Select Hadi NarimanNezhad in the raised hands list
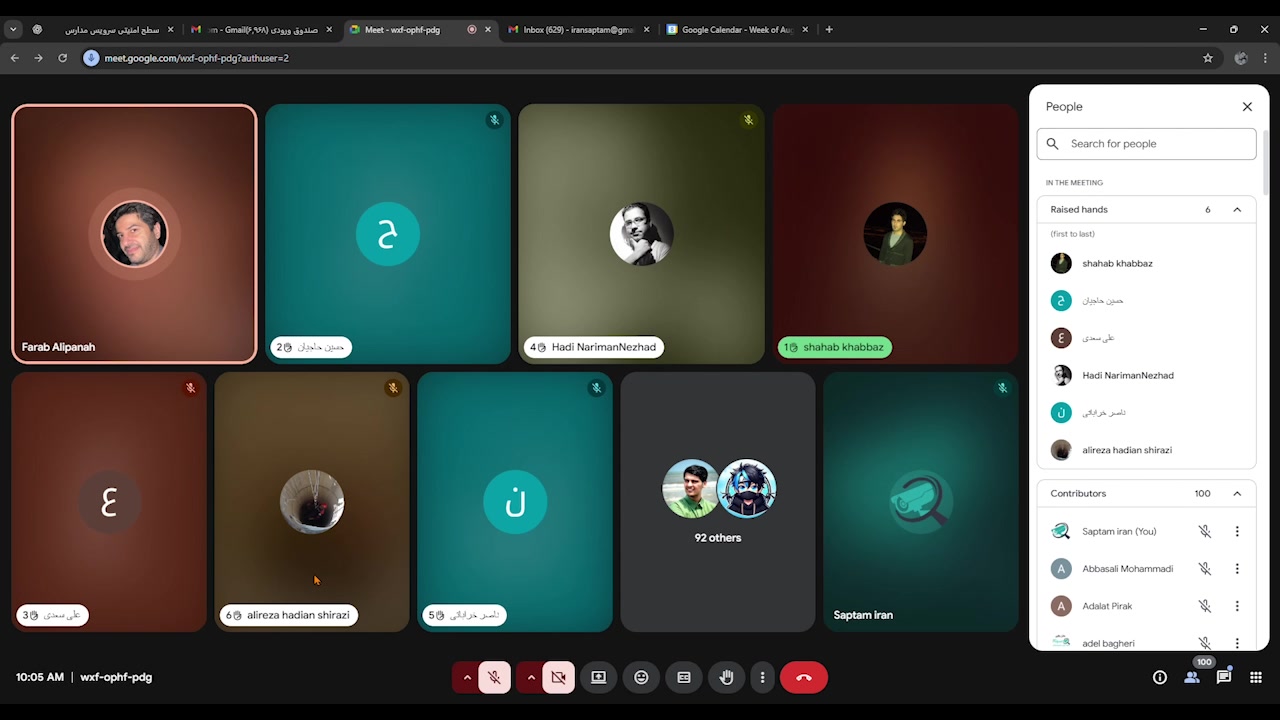 coord(1146,375)
